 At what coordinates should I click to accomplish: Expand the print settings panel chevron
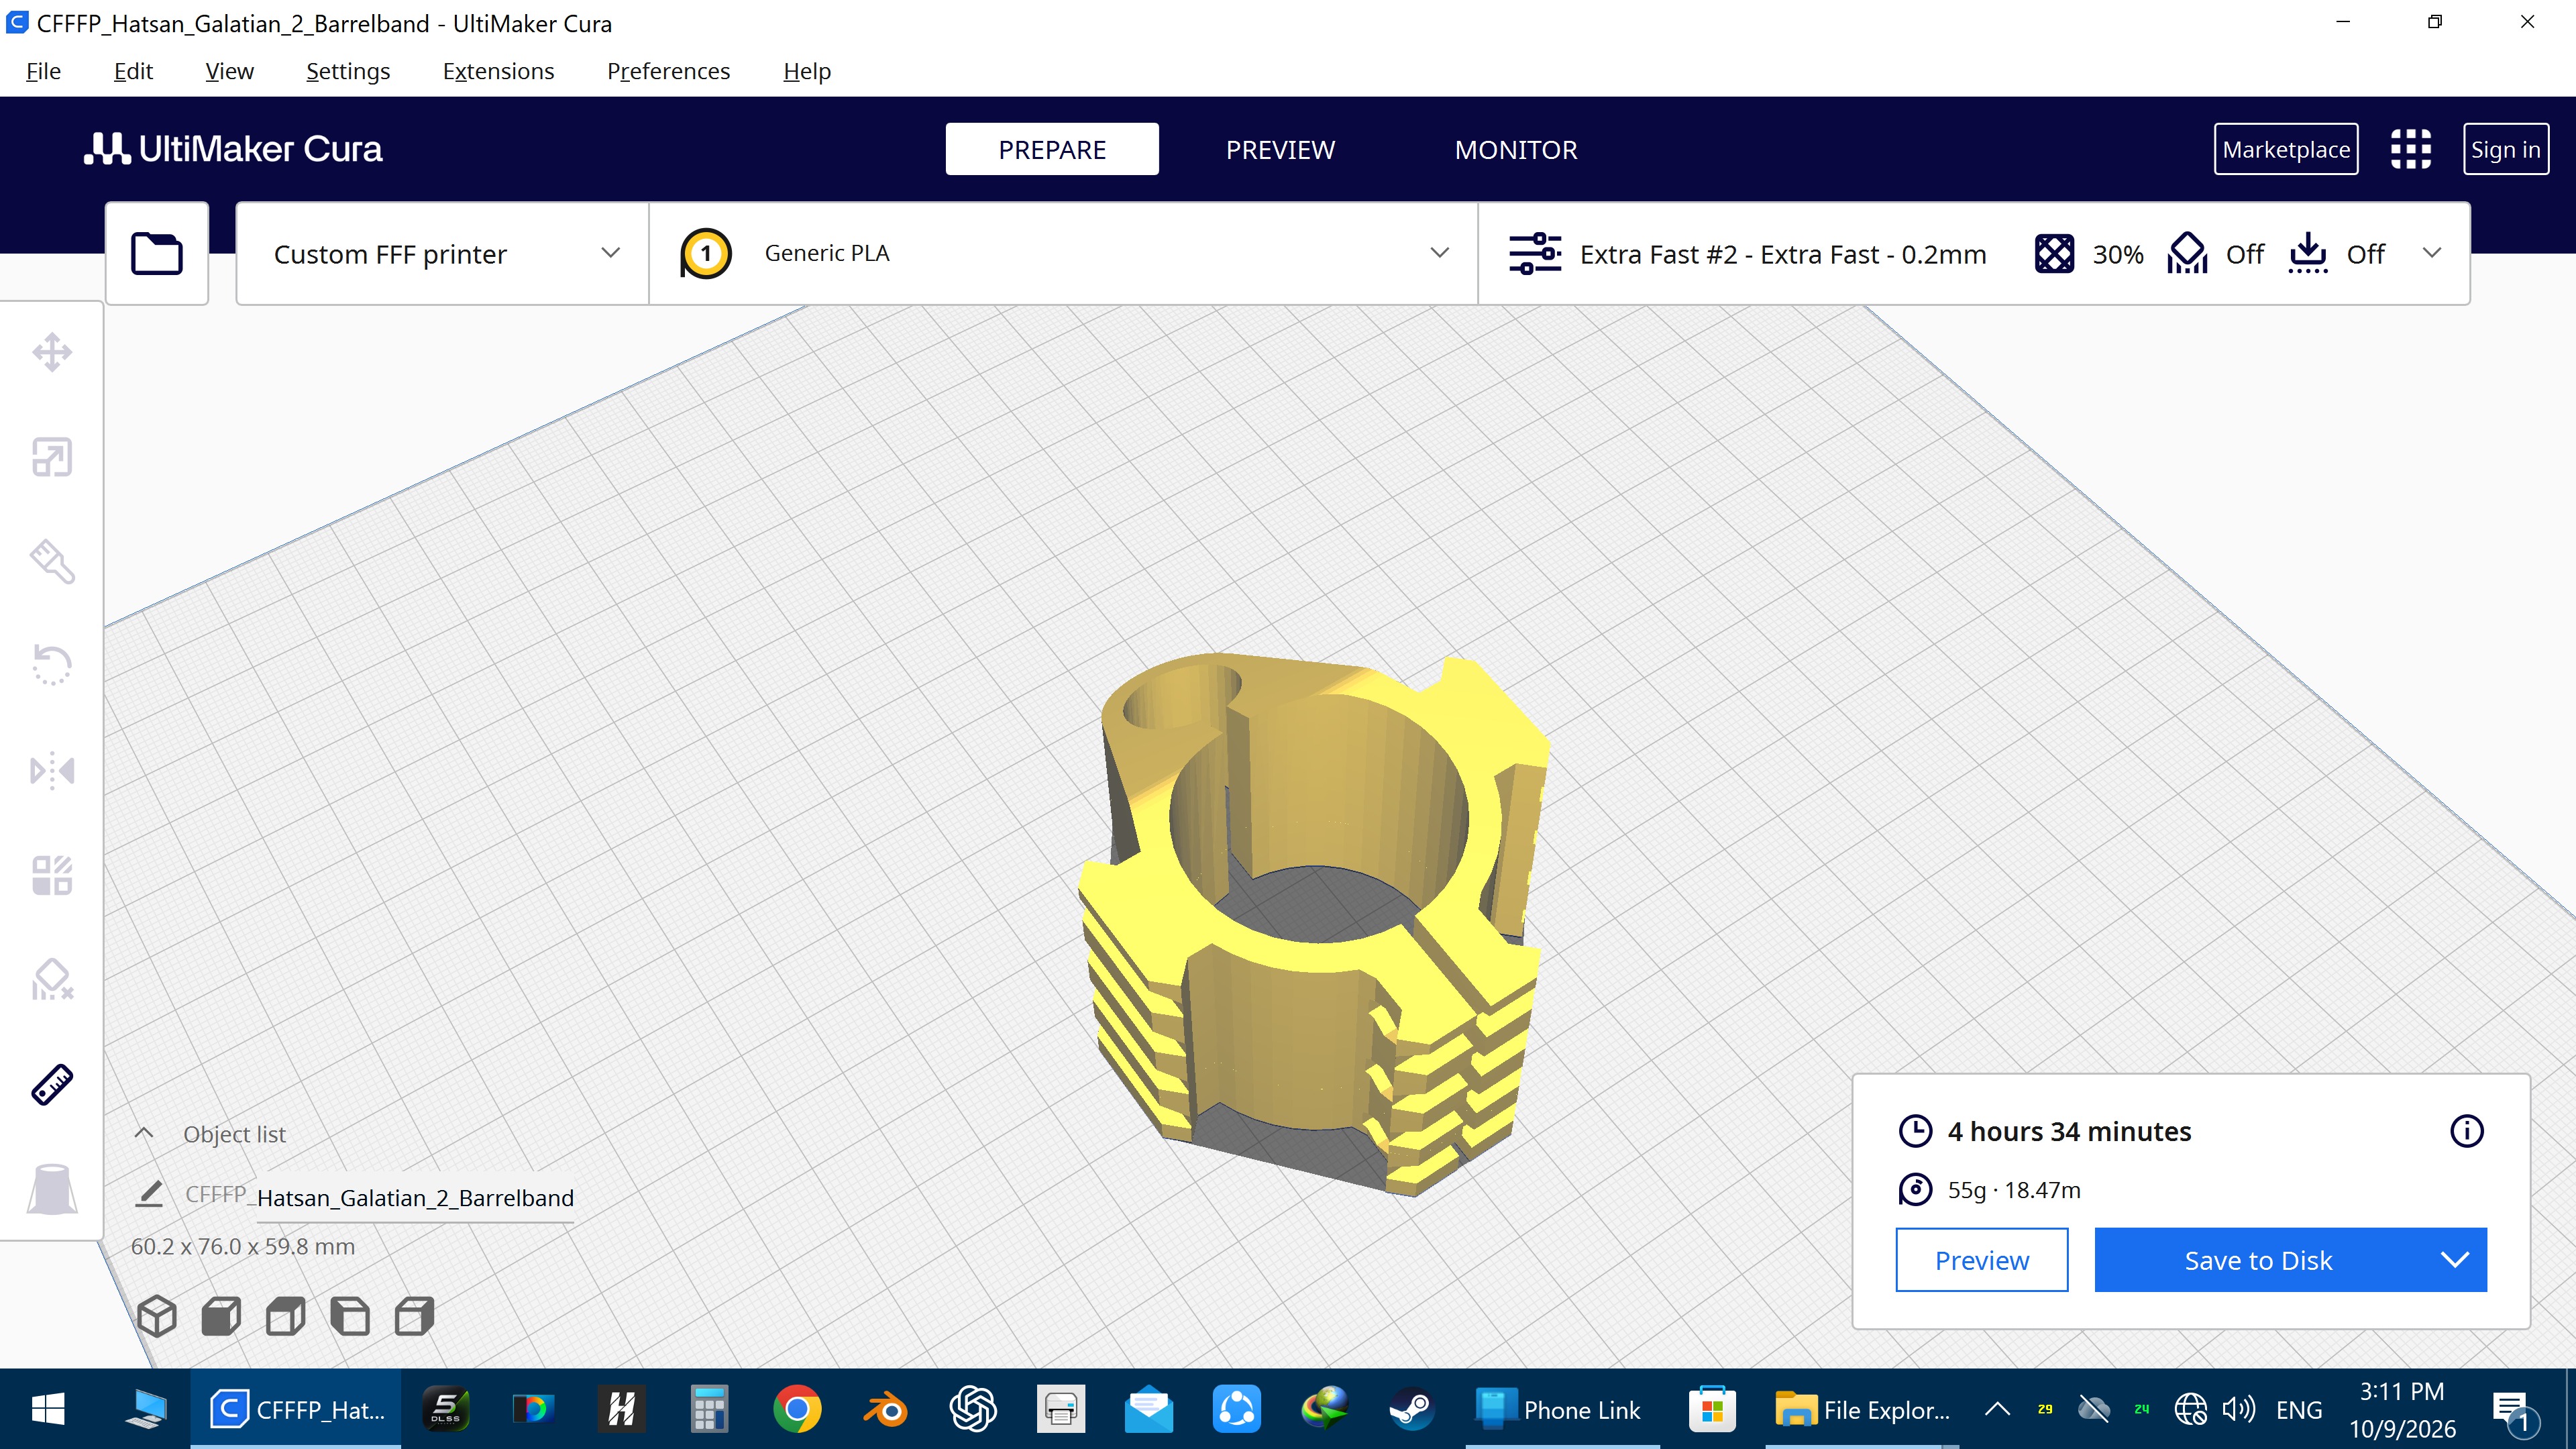2432,253
